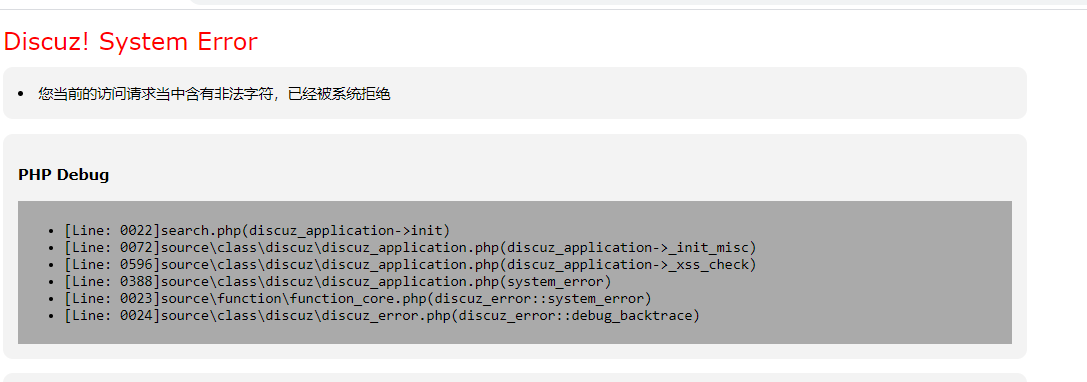The height and width of the screenshot is (382, 1087).
Task: Select the search.php Line 0022 backtrace entry
Action: click(257, 230)
